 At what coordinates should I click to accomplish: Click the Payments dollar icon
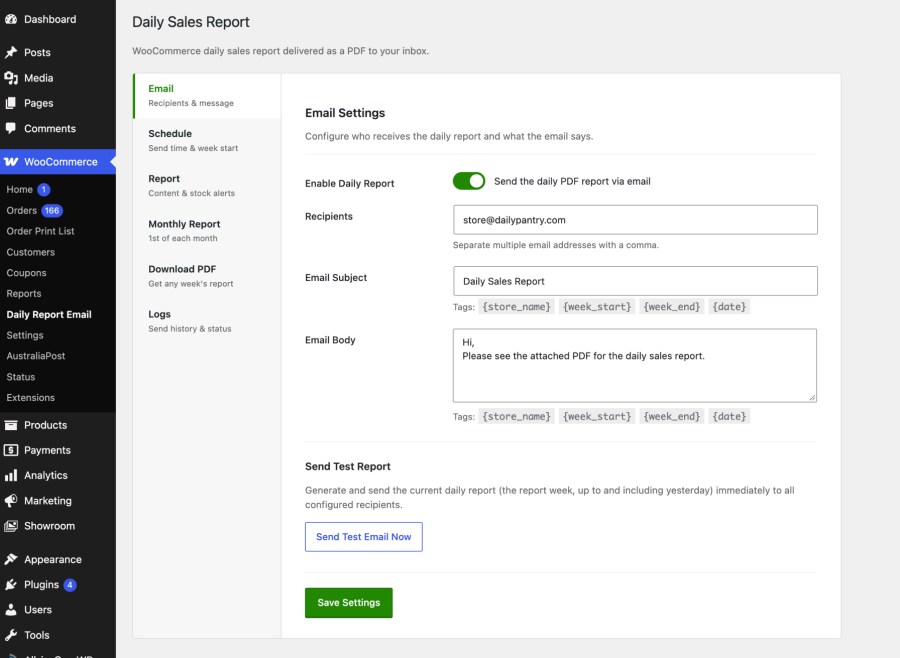[x=11, y=450]
